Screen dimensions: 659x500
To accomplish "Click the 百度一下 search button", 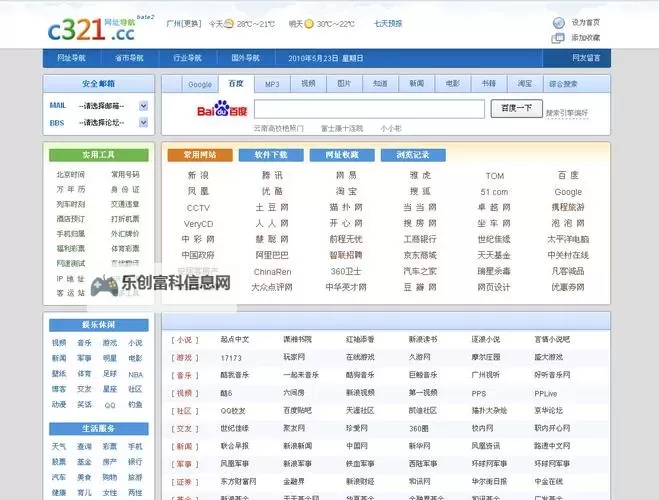I will 517,108.
